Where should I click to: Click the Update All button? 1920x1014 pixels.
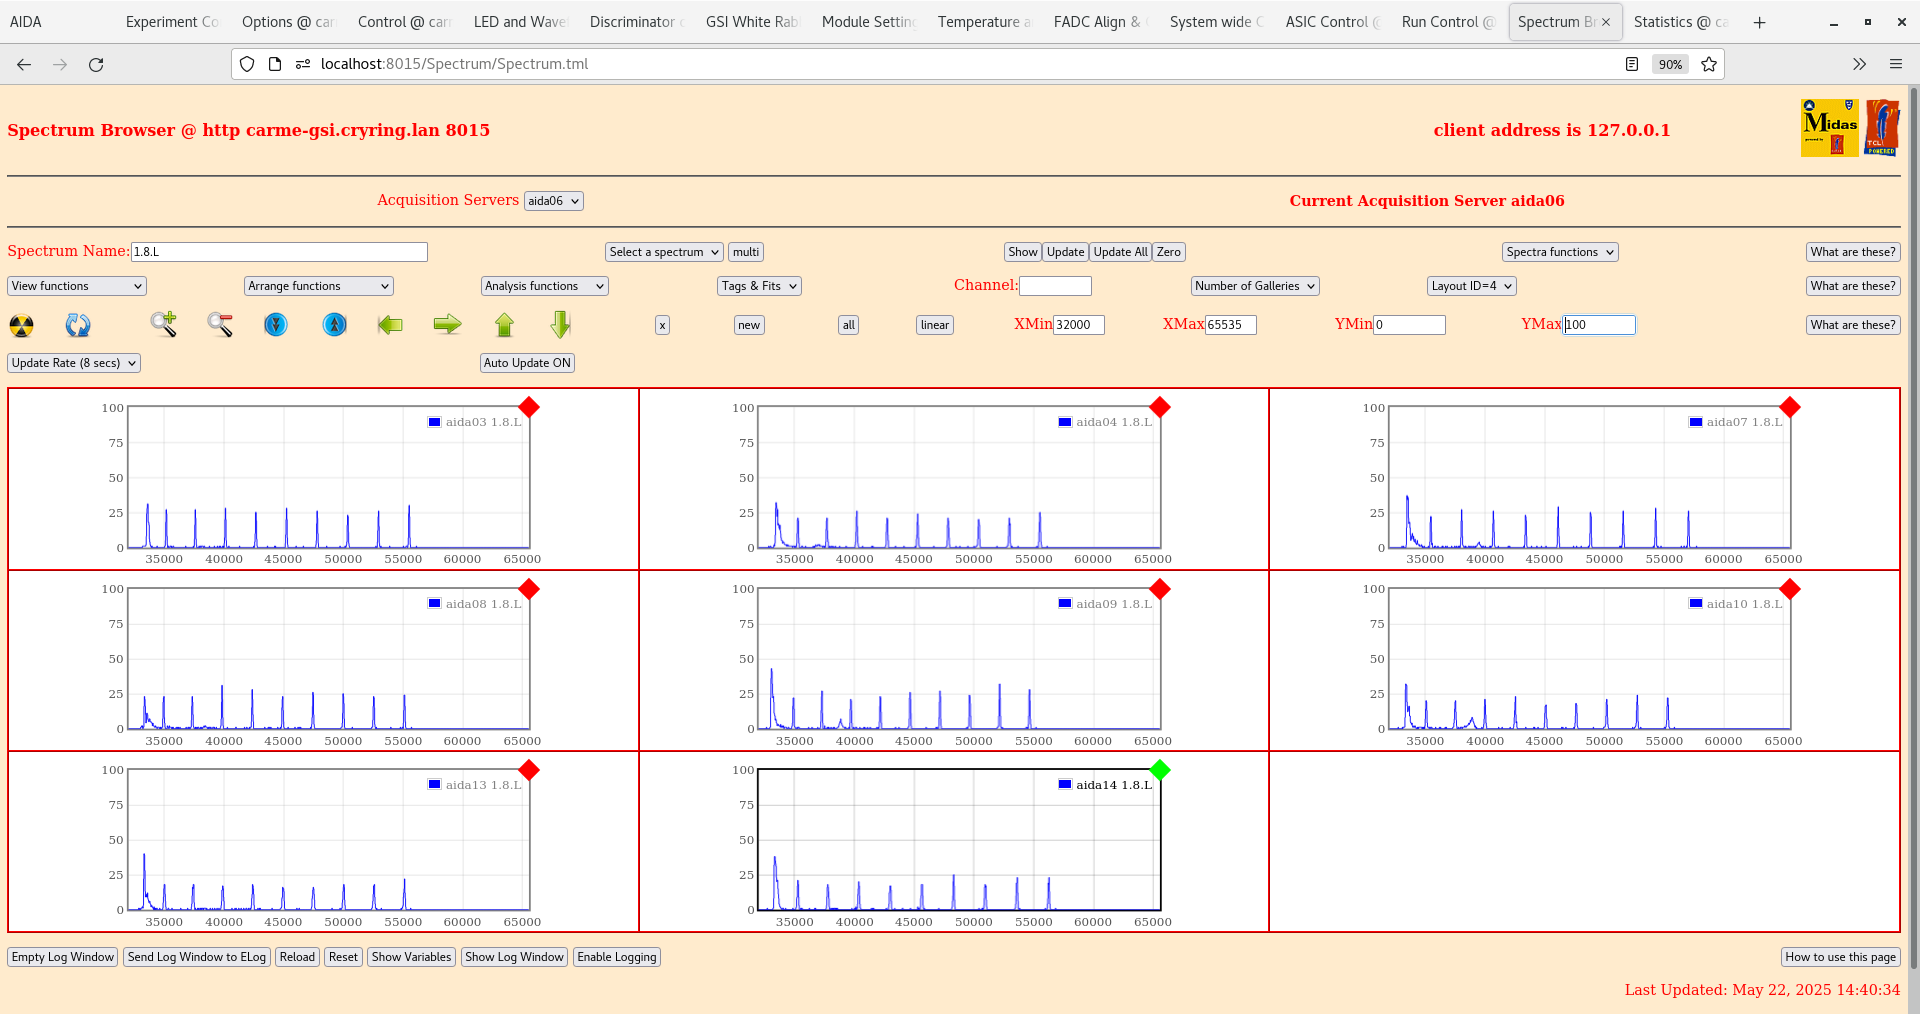(1119, 251)
